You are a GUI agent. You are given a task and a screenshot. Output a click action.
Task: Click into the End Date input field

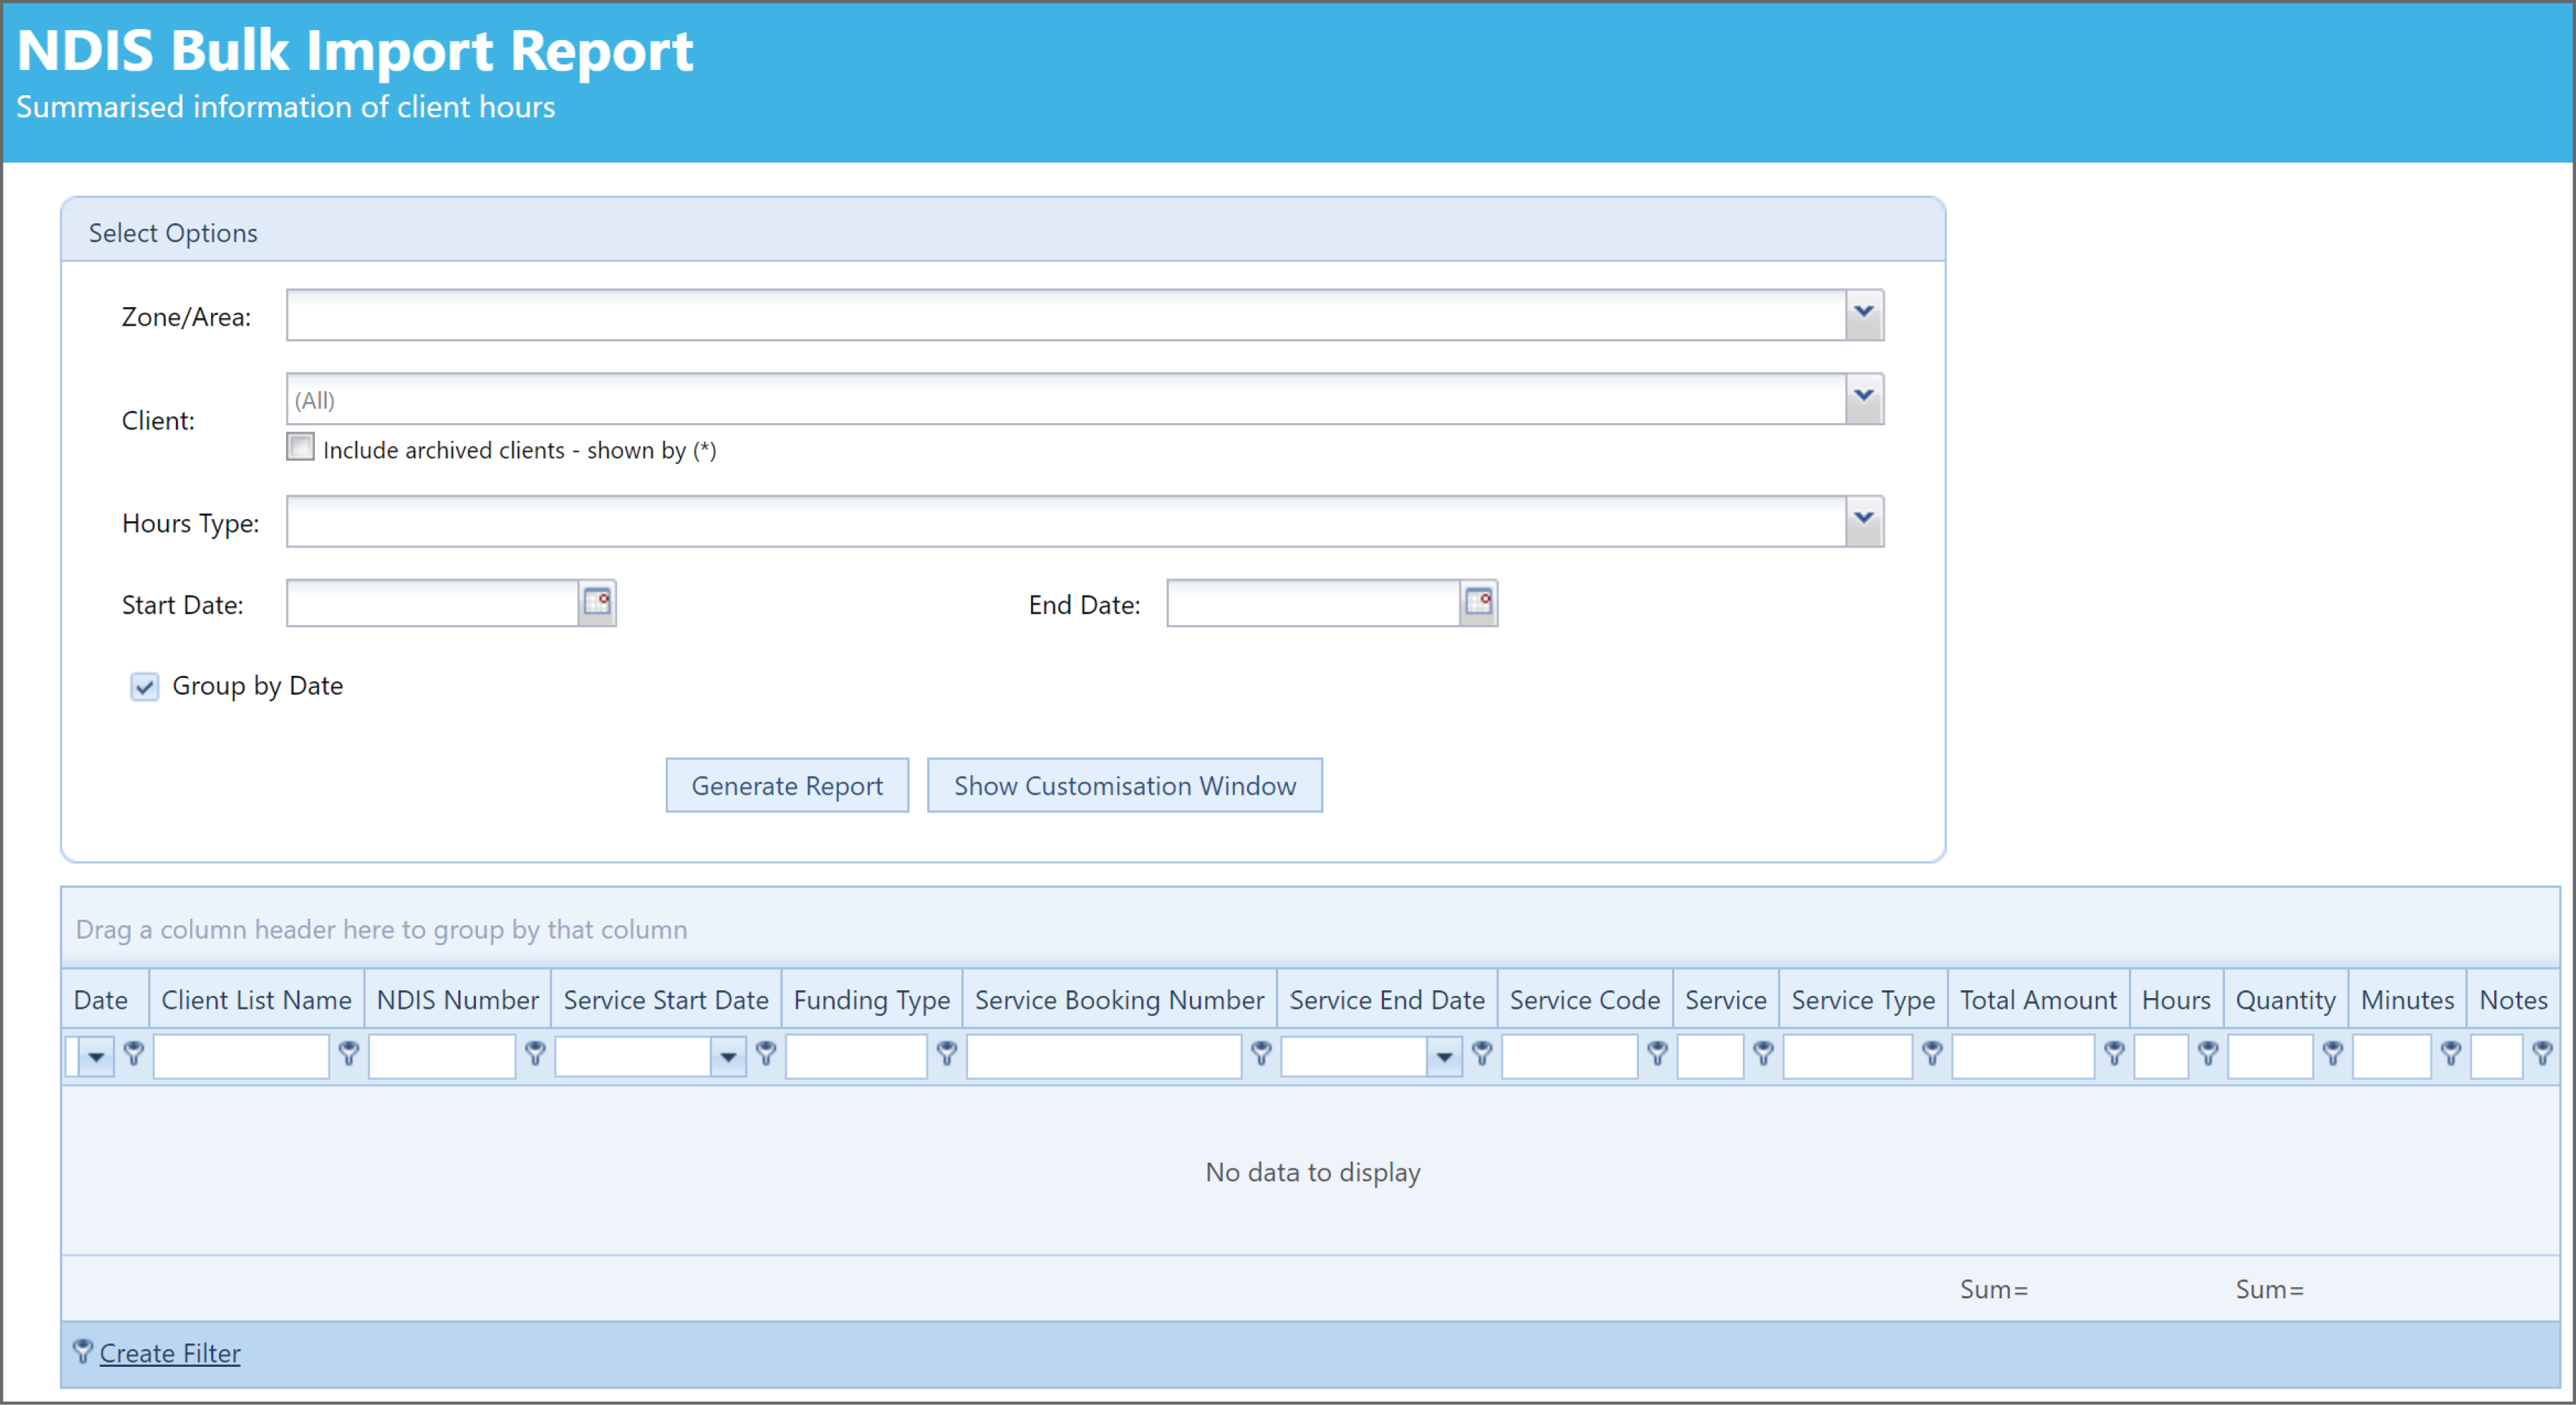1314,603
